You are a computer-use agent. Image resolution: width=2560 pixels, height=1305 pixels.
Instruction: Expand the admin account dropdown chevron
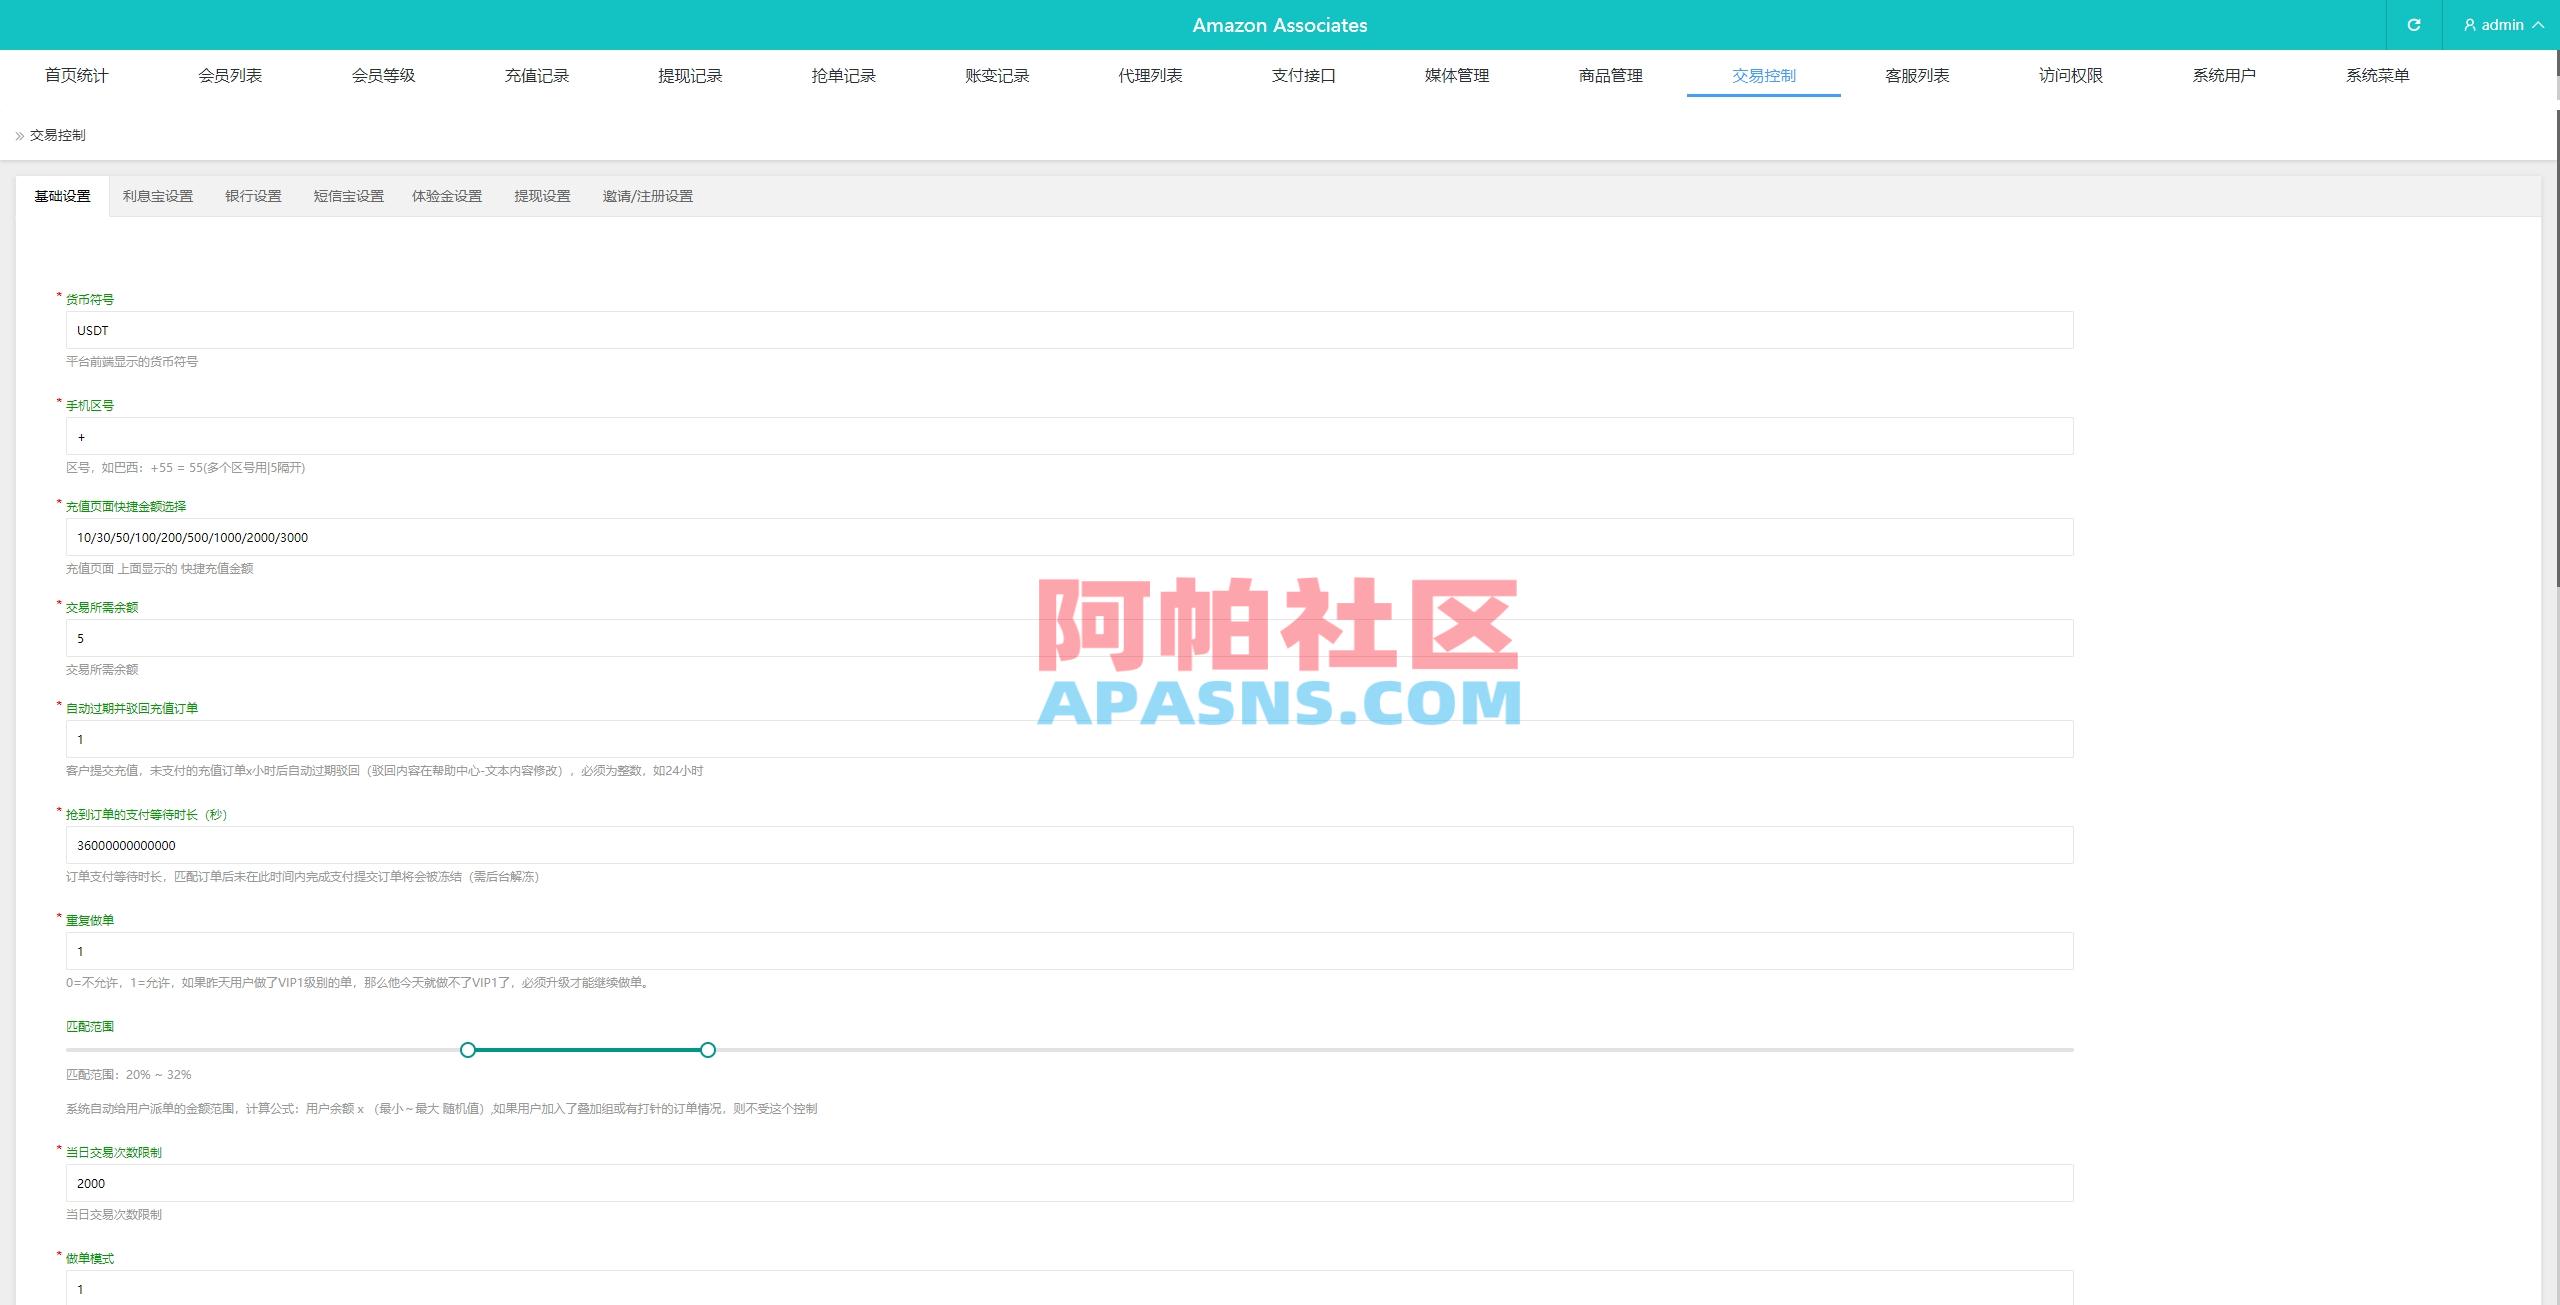pos(2542,25)
